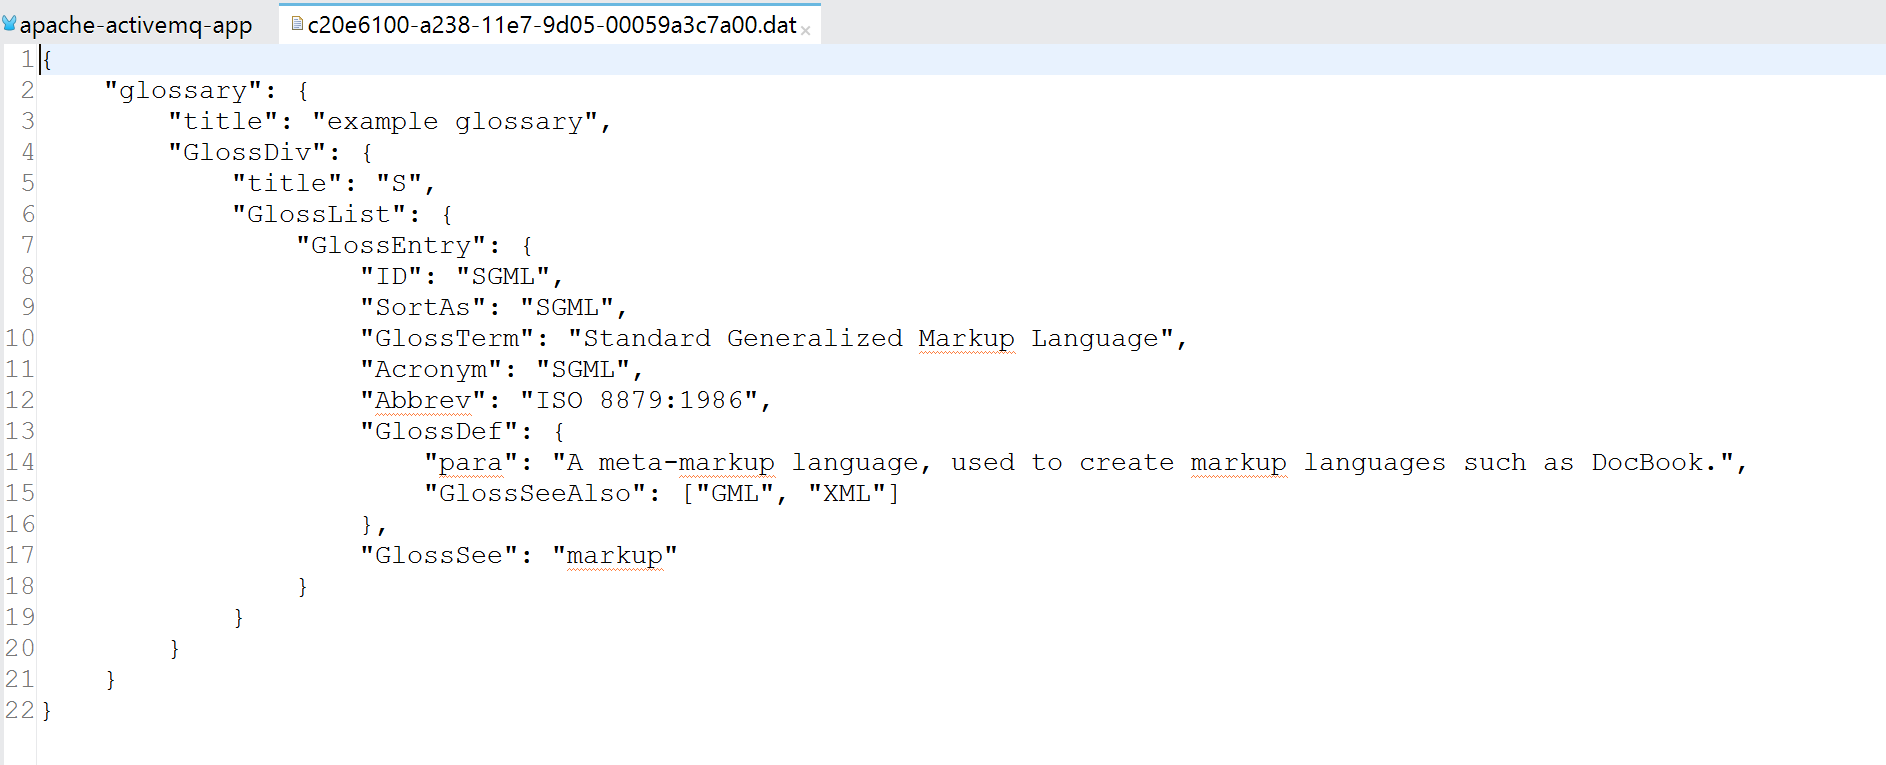Click line number 16 in the gutter
Image resolution: width=1886 pixels, height=765 pixels.
point(20,525)
